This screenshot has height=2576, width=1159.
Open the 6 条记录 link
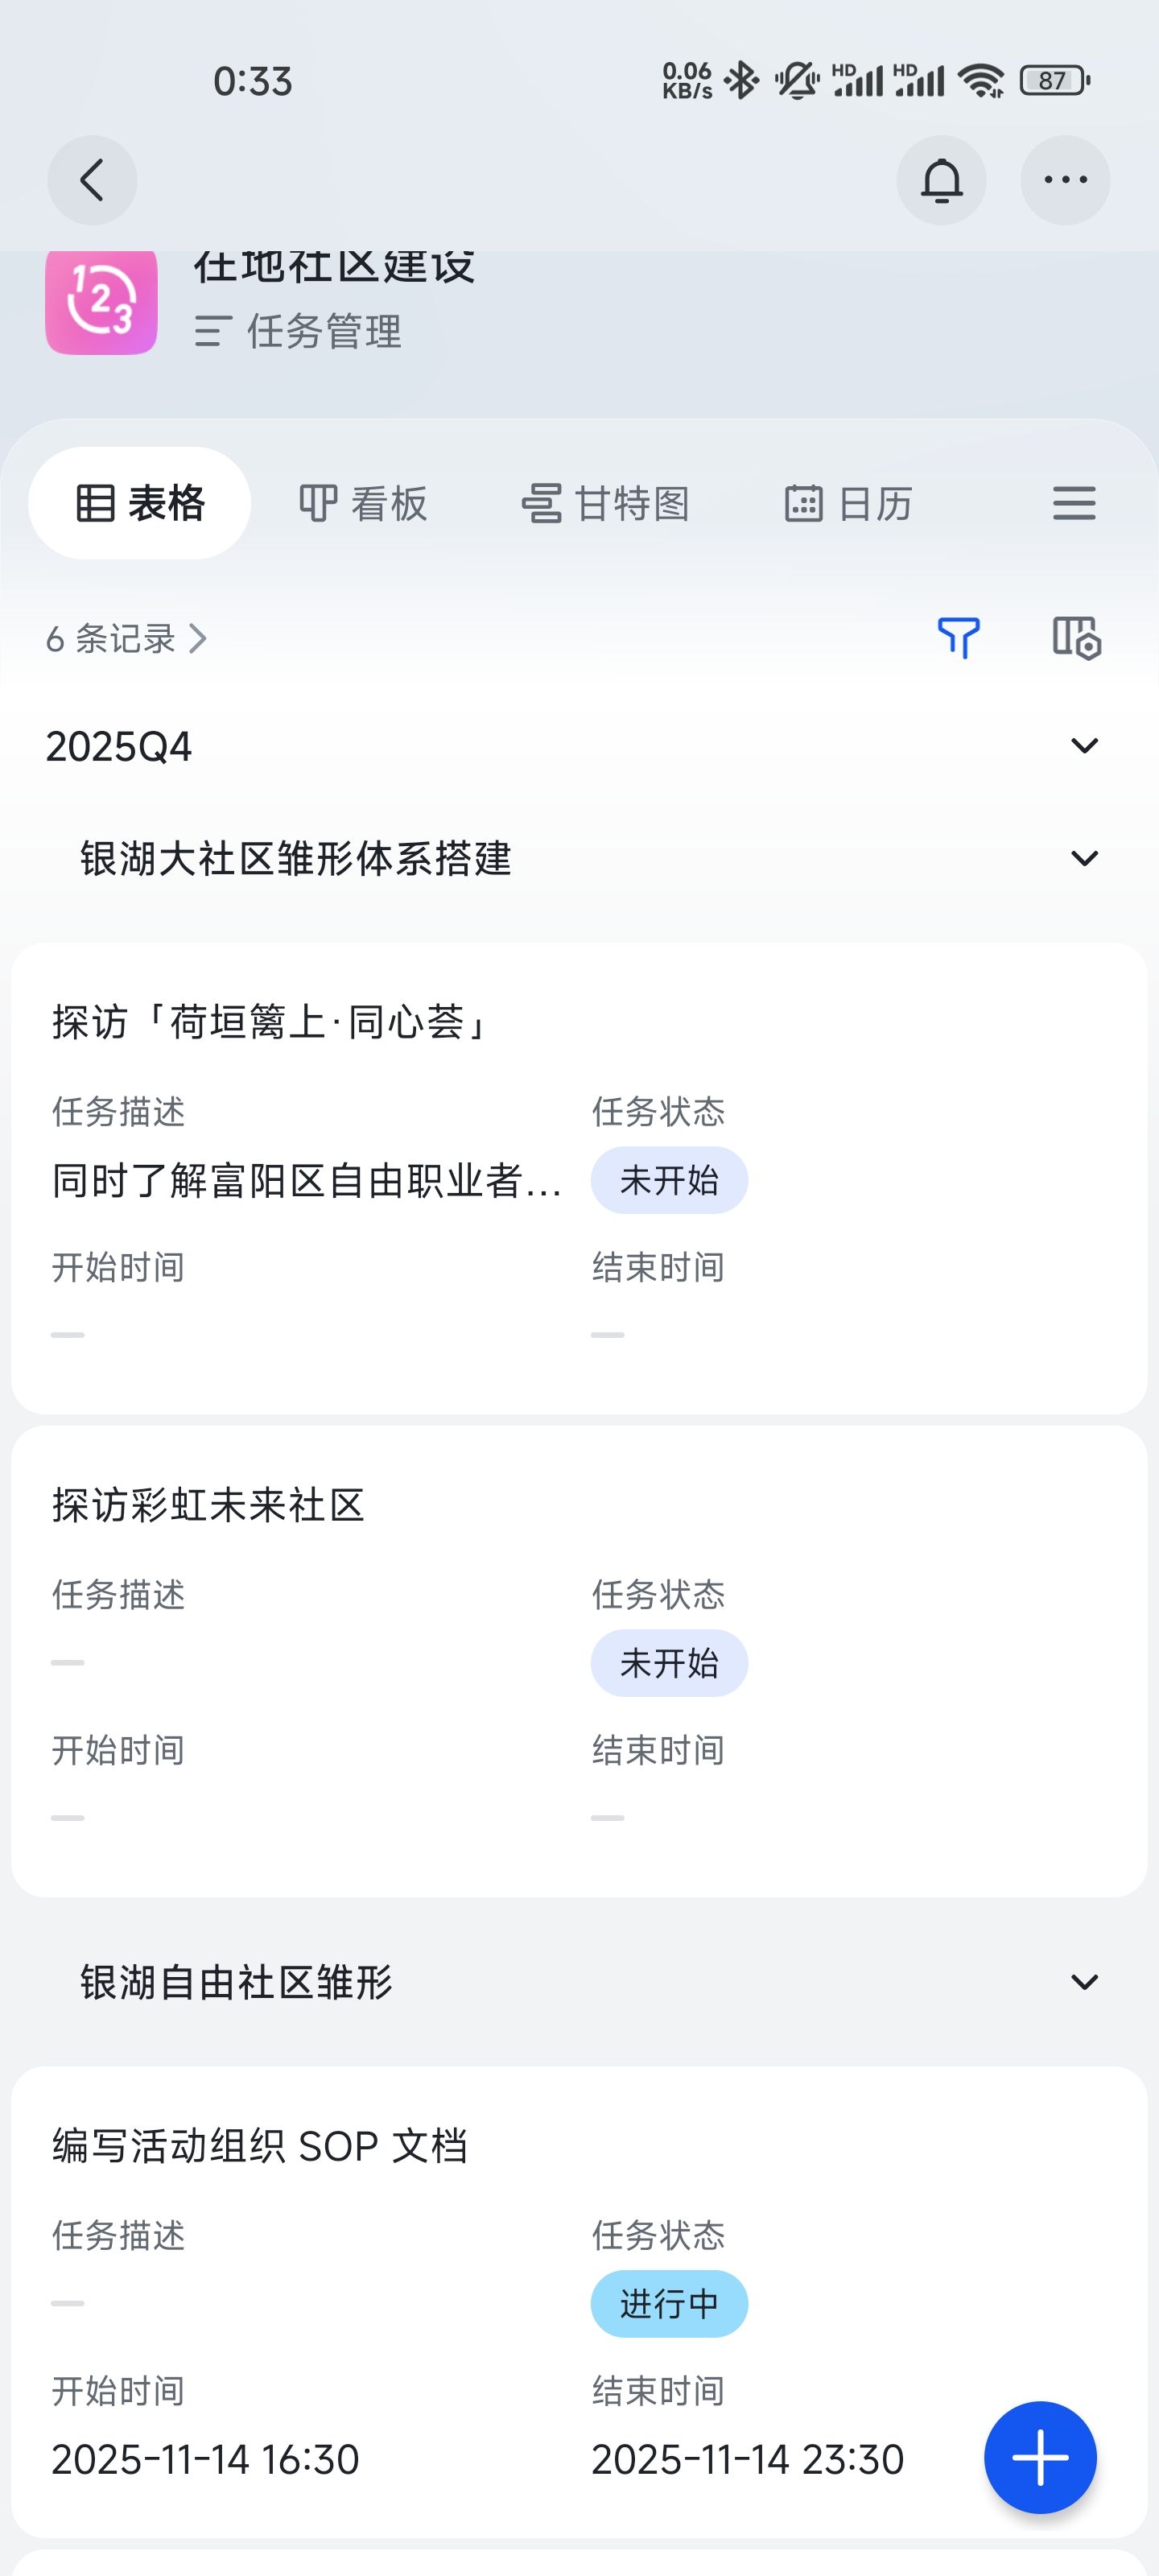(126, 639)
